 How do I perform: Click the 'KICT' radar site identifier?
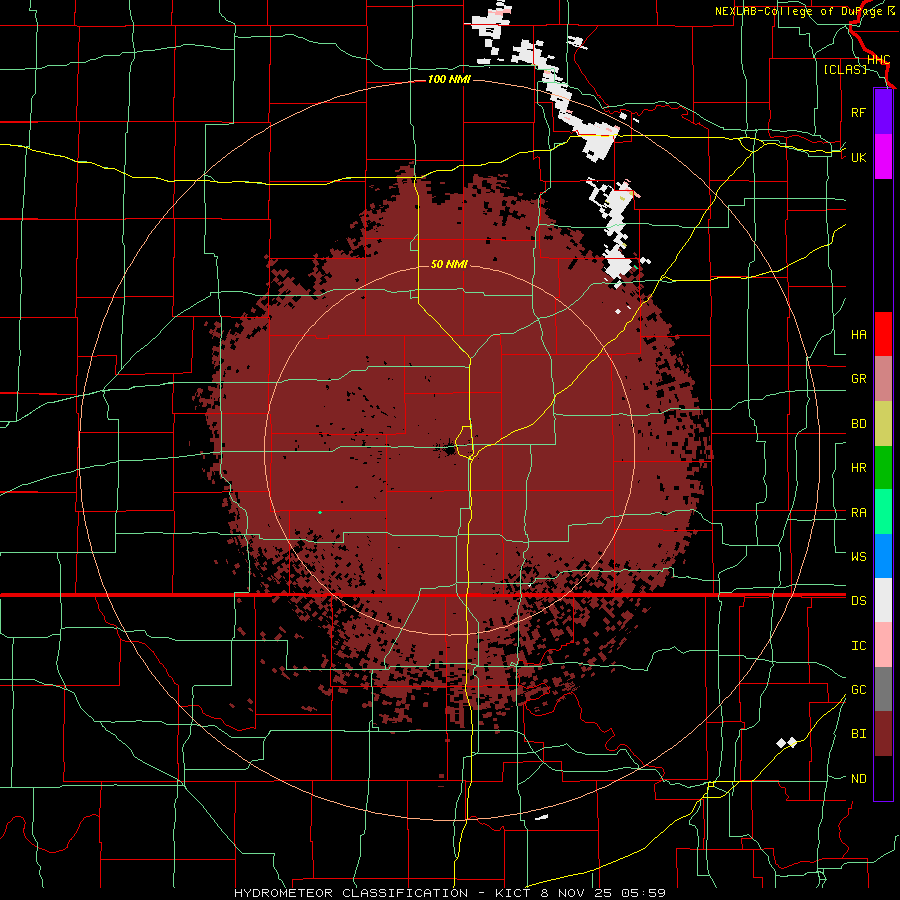(x=514, y=893)
